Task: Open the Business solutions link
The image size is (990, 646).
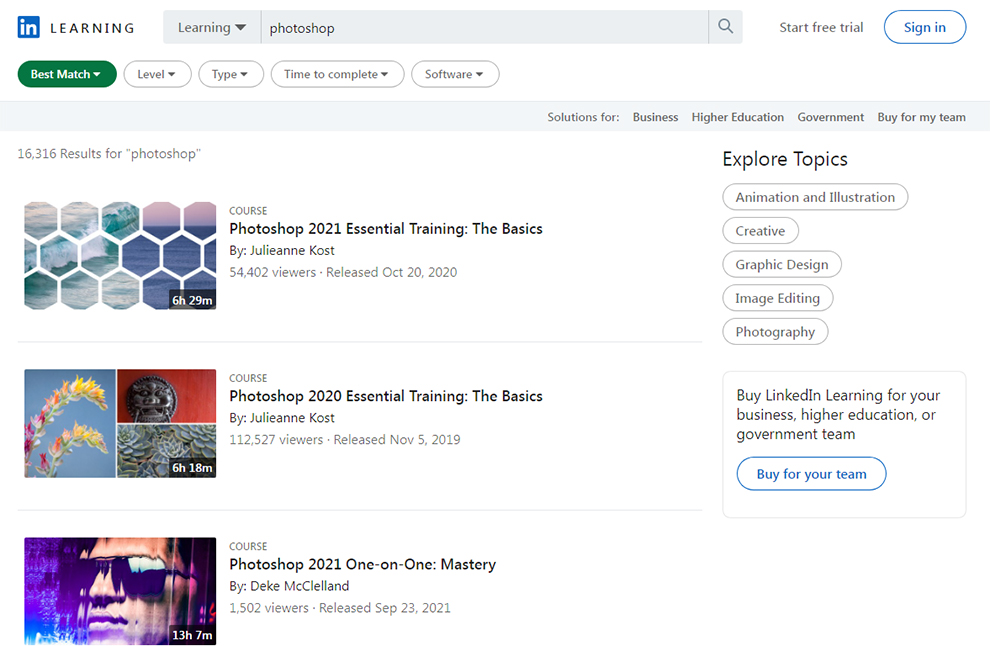Action: tap(655, 117)
